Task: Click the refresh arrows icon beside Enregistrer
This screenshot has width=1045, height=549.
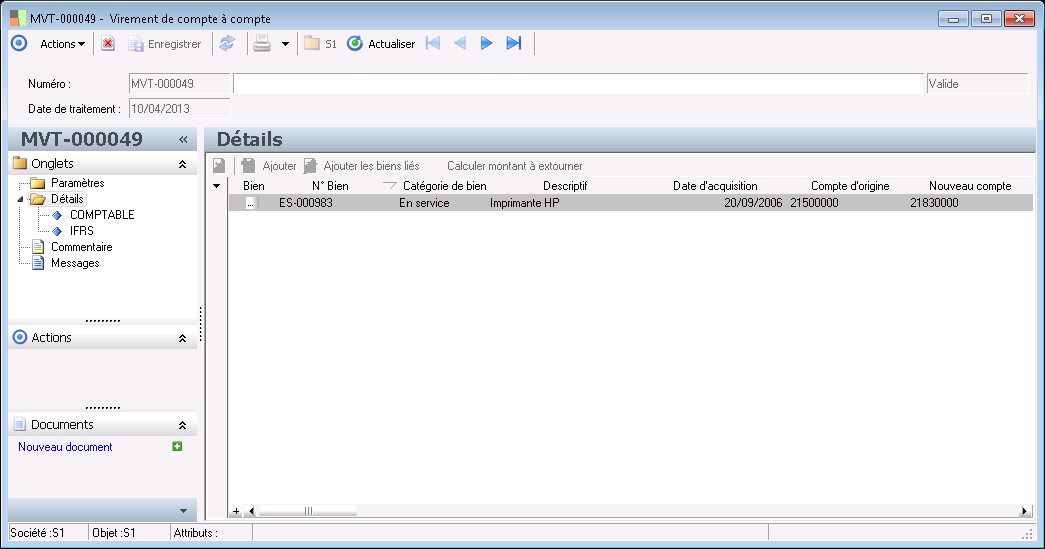Action: (227, 43)
